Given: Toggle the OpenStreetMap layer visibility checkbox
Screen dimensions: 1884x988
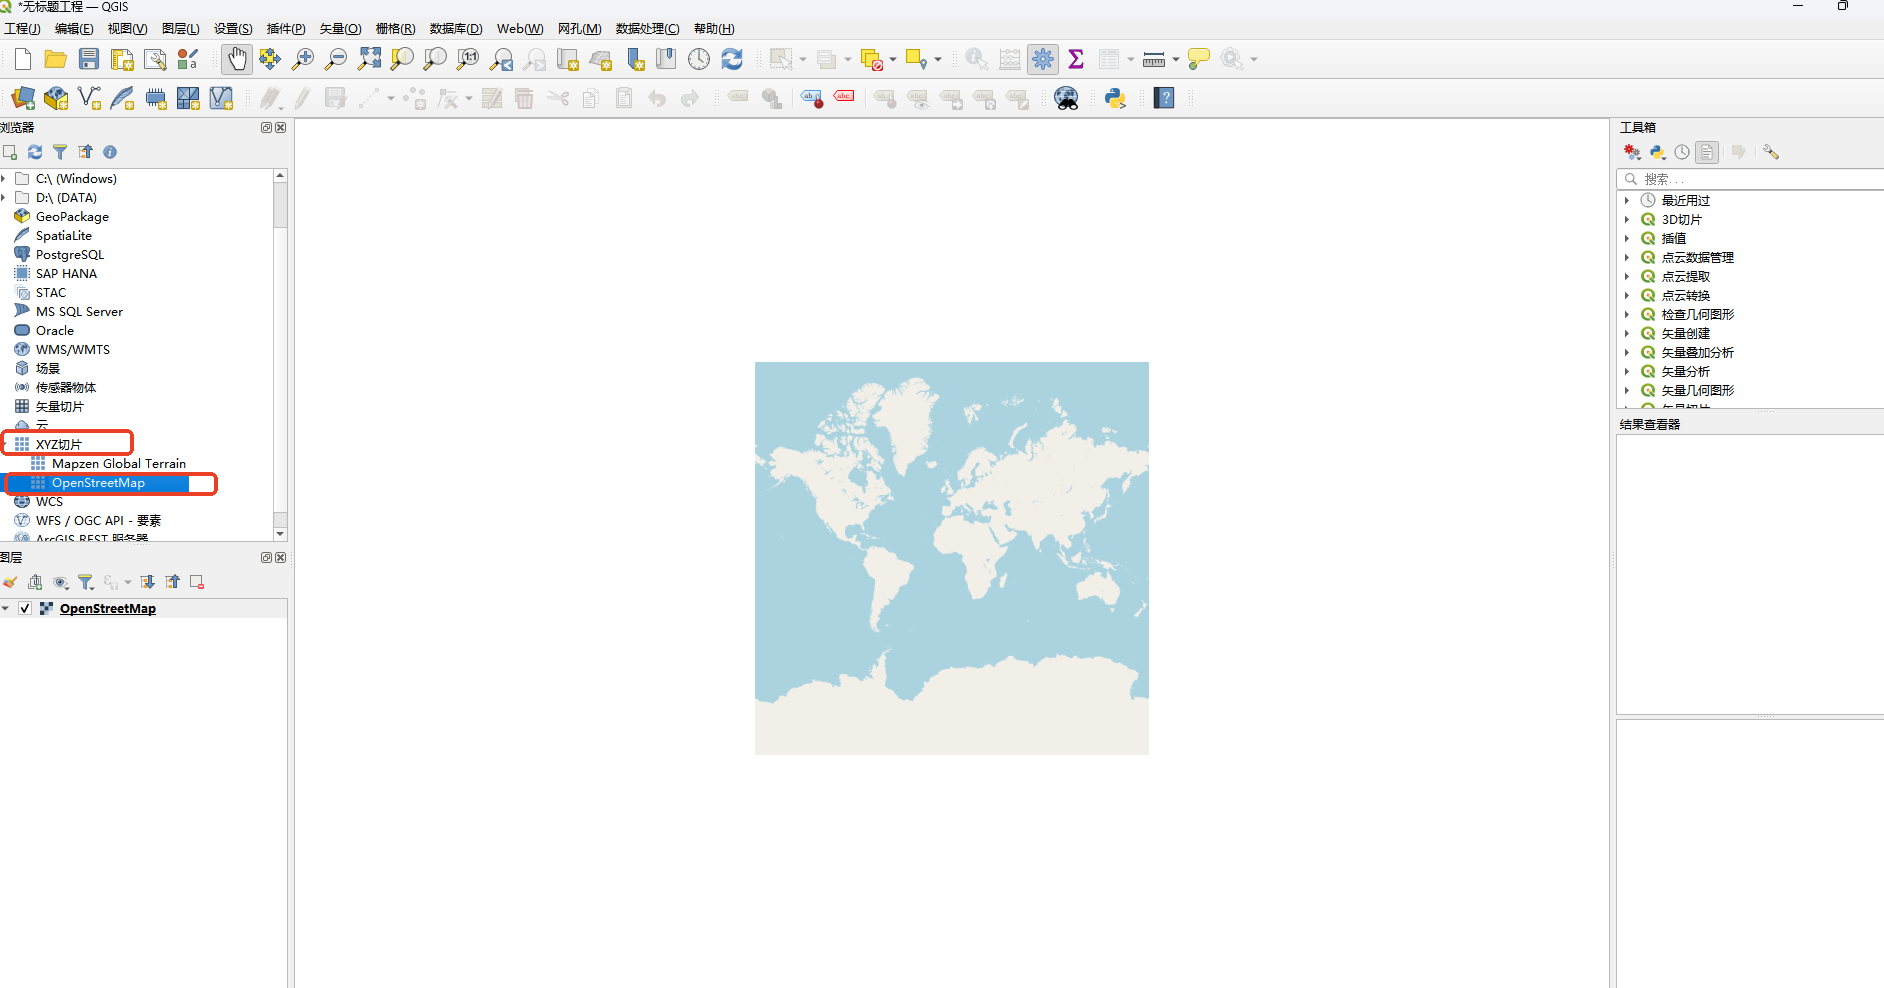Looking at the screenshot, I should pos(25,608).
